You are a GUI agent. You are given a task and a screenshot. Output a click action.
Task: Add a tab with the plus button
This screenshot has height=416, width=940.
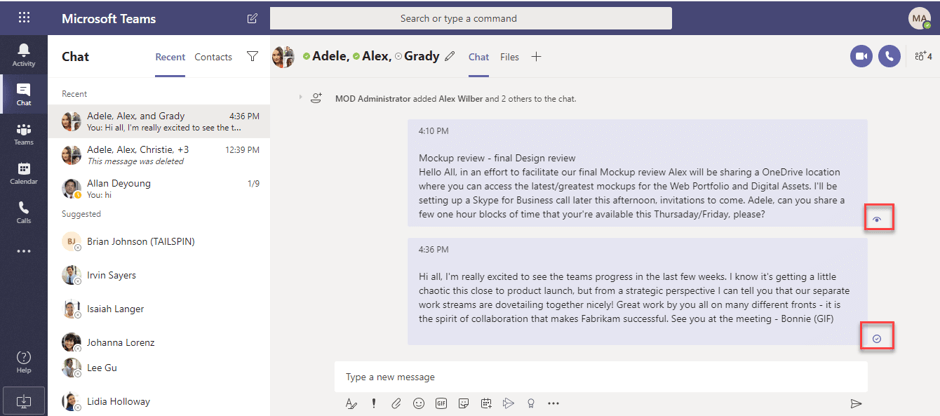coord(536,57)
